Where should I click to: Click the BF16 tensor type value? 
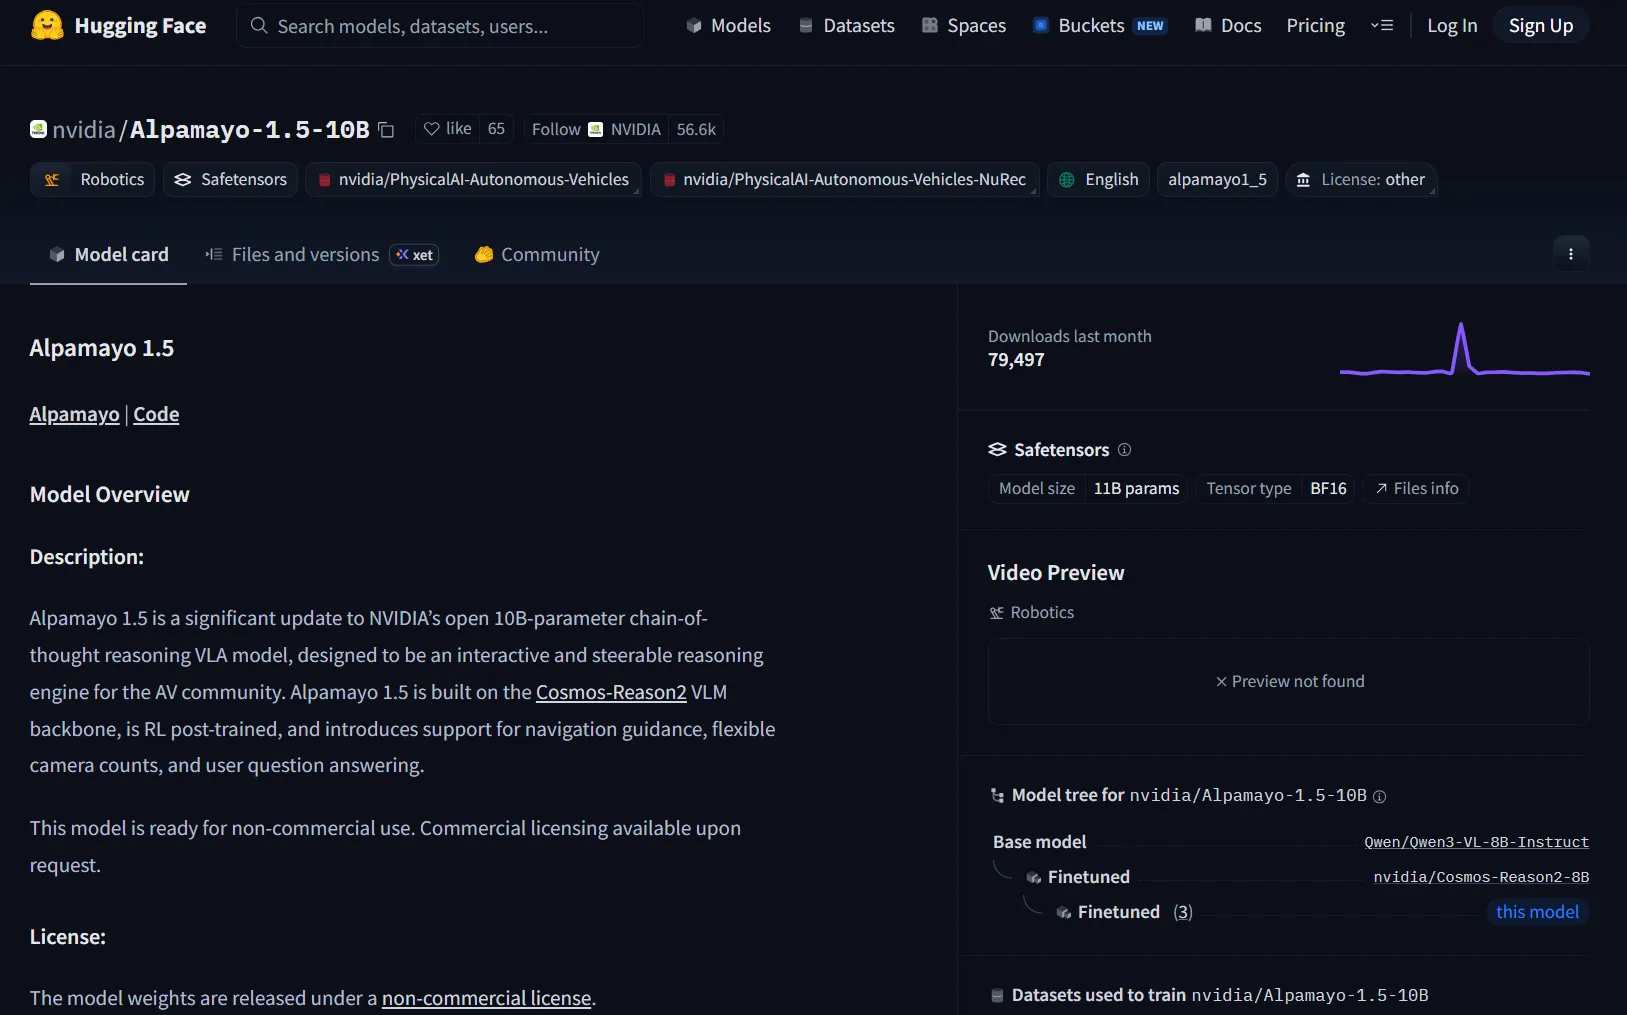pos(1328,488)
